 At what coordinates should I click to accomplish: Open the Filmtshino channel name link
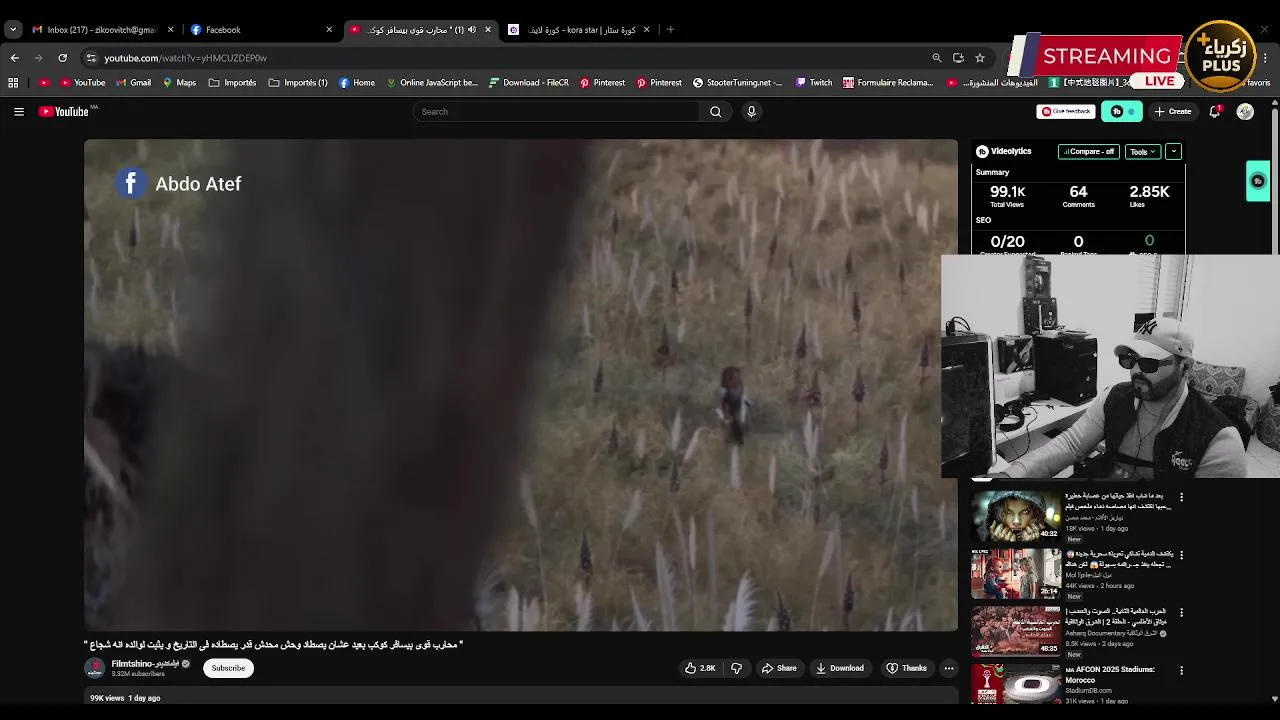145,664
